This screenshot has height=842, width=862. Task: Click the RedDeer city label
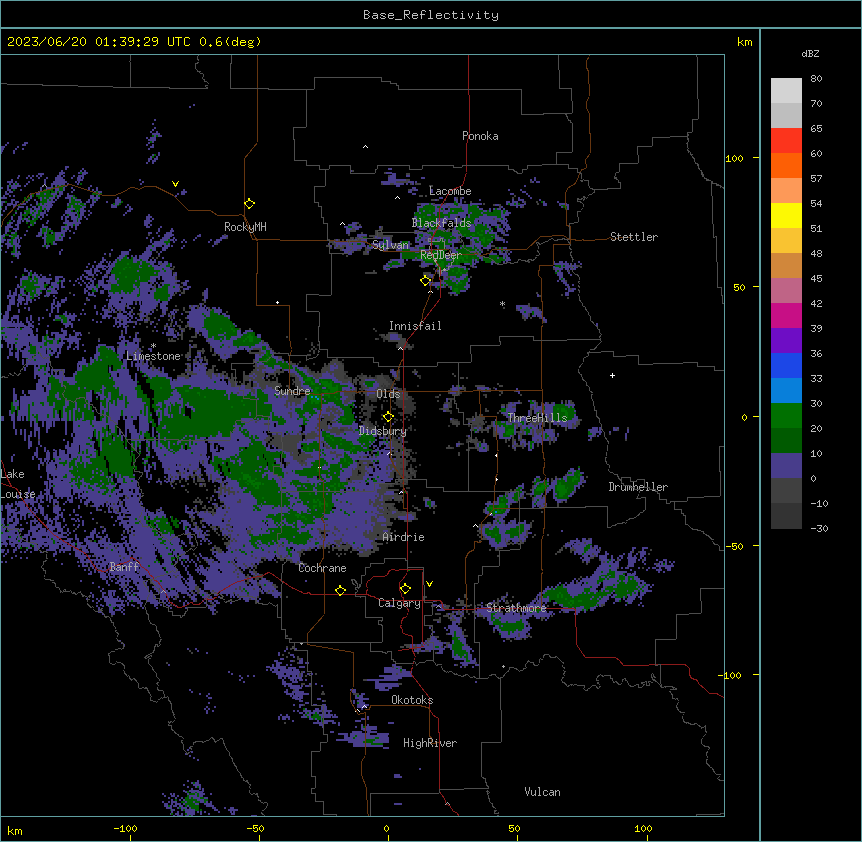pos(441,255)
